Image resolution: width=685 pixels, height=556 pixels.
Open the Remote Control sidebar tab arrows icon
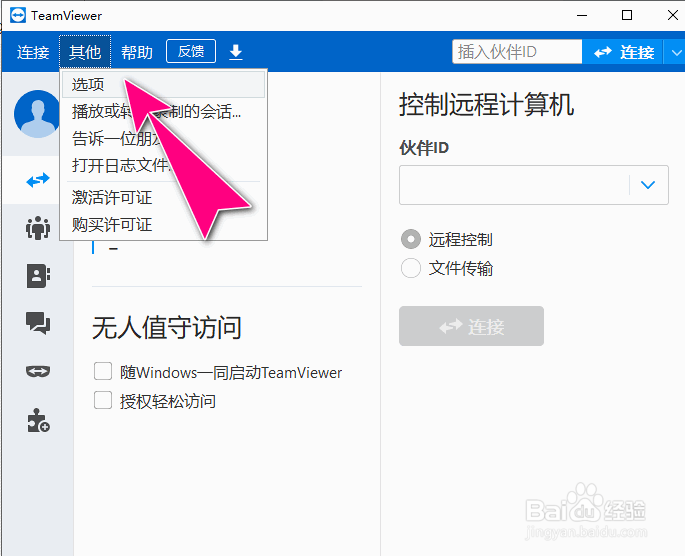click(38, 180)
